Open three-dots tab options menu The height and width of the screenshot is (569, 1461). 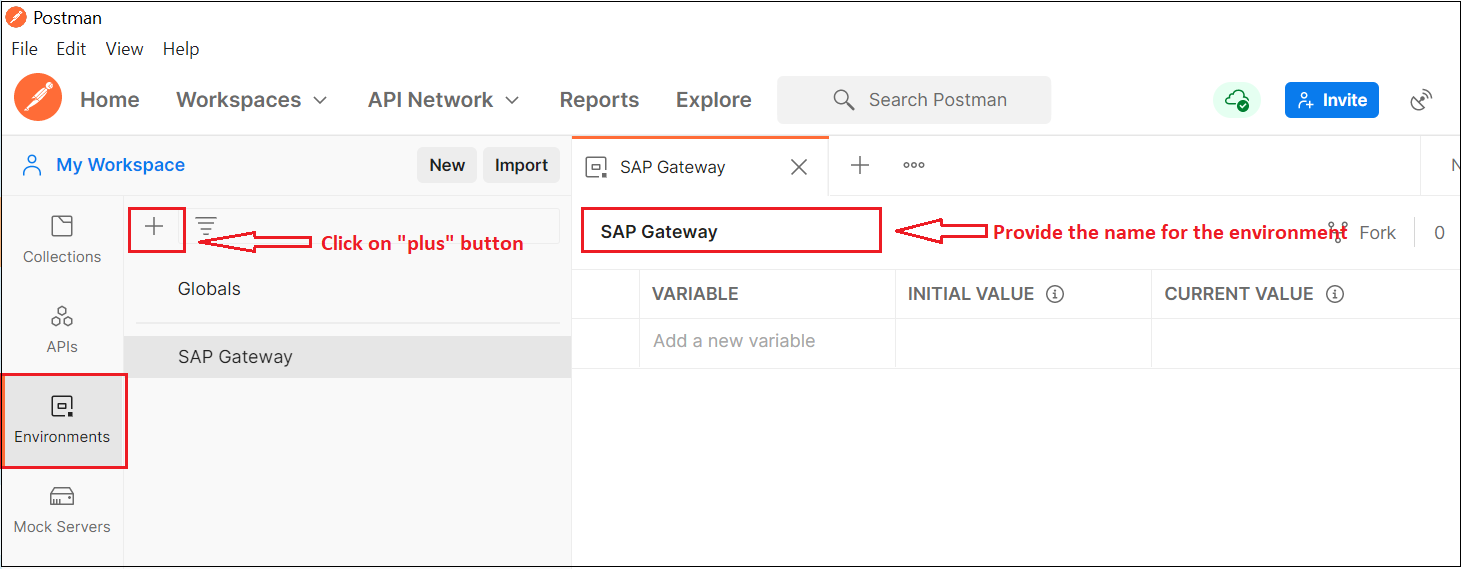913,166
